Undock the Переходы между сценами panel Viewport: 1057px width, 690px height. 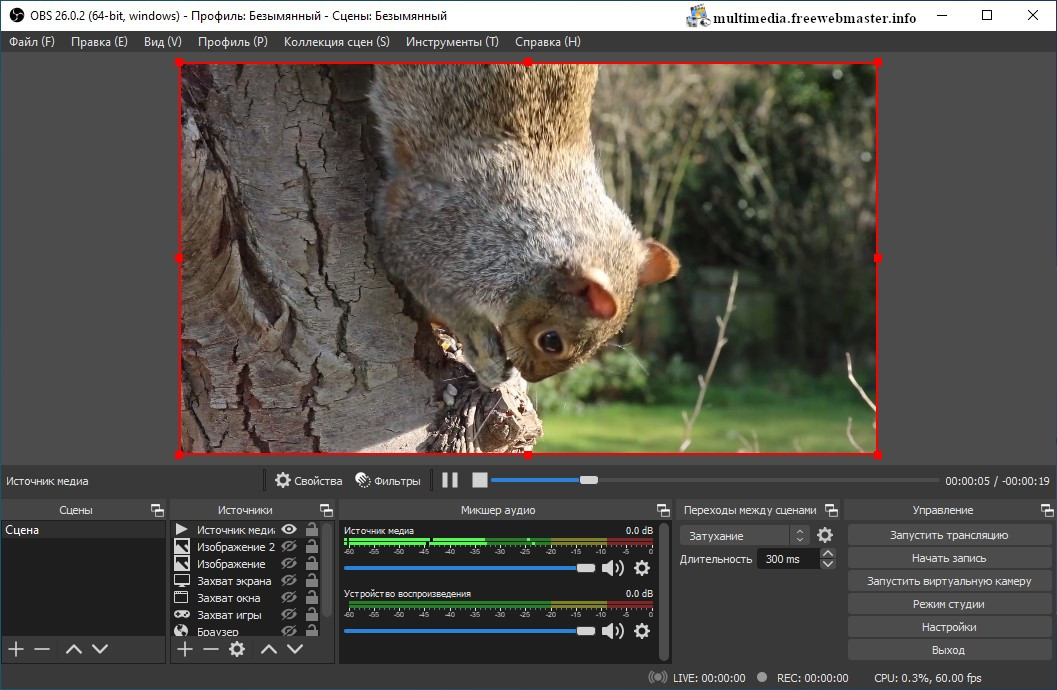click(832, 510)
